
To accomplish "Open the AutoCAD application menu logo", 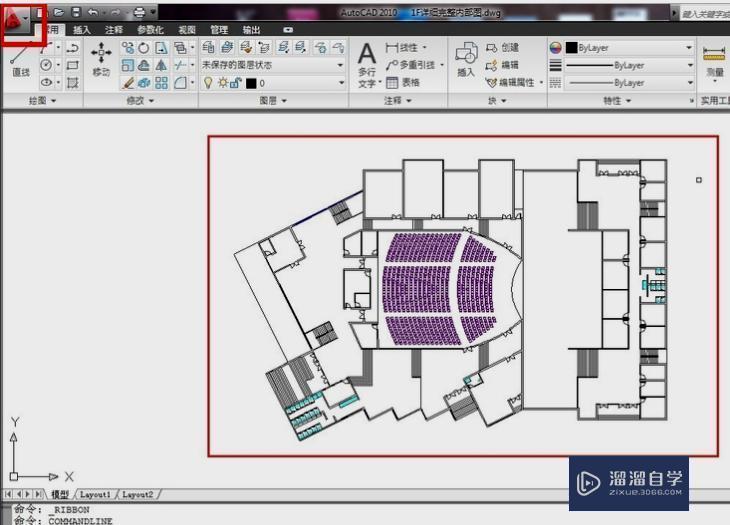I will 17,21.
